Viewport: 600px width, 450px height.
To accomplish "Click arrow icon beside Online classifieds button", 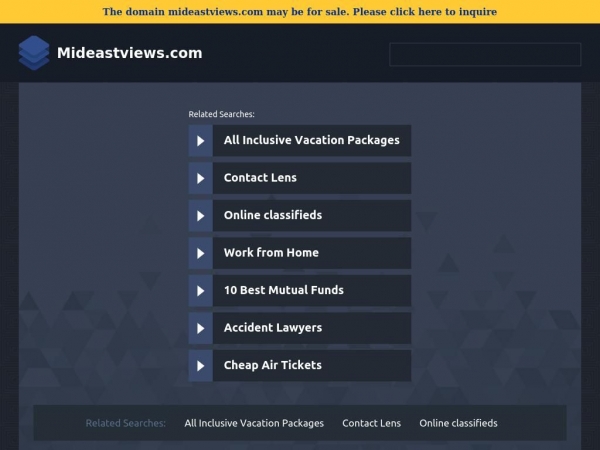I will 201,215.
